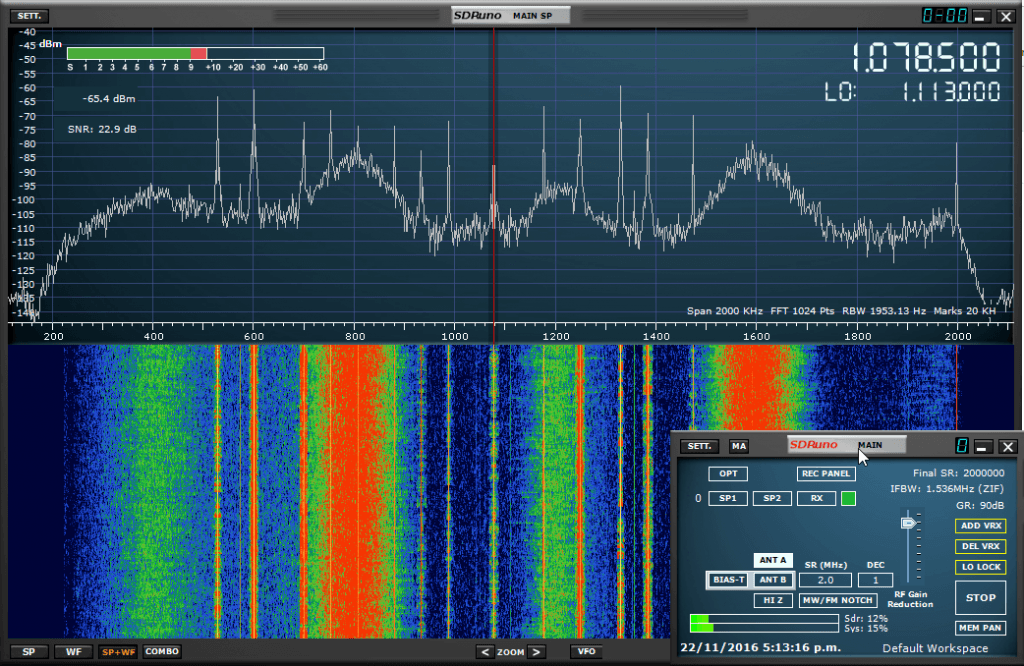Select the ANT B antenna input
This screenshot has height=666, width=1024.
pos(772,580)
